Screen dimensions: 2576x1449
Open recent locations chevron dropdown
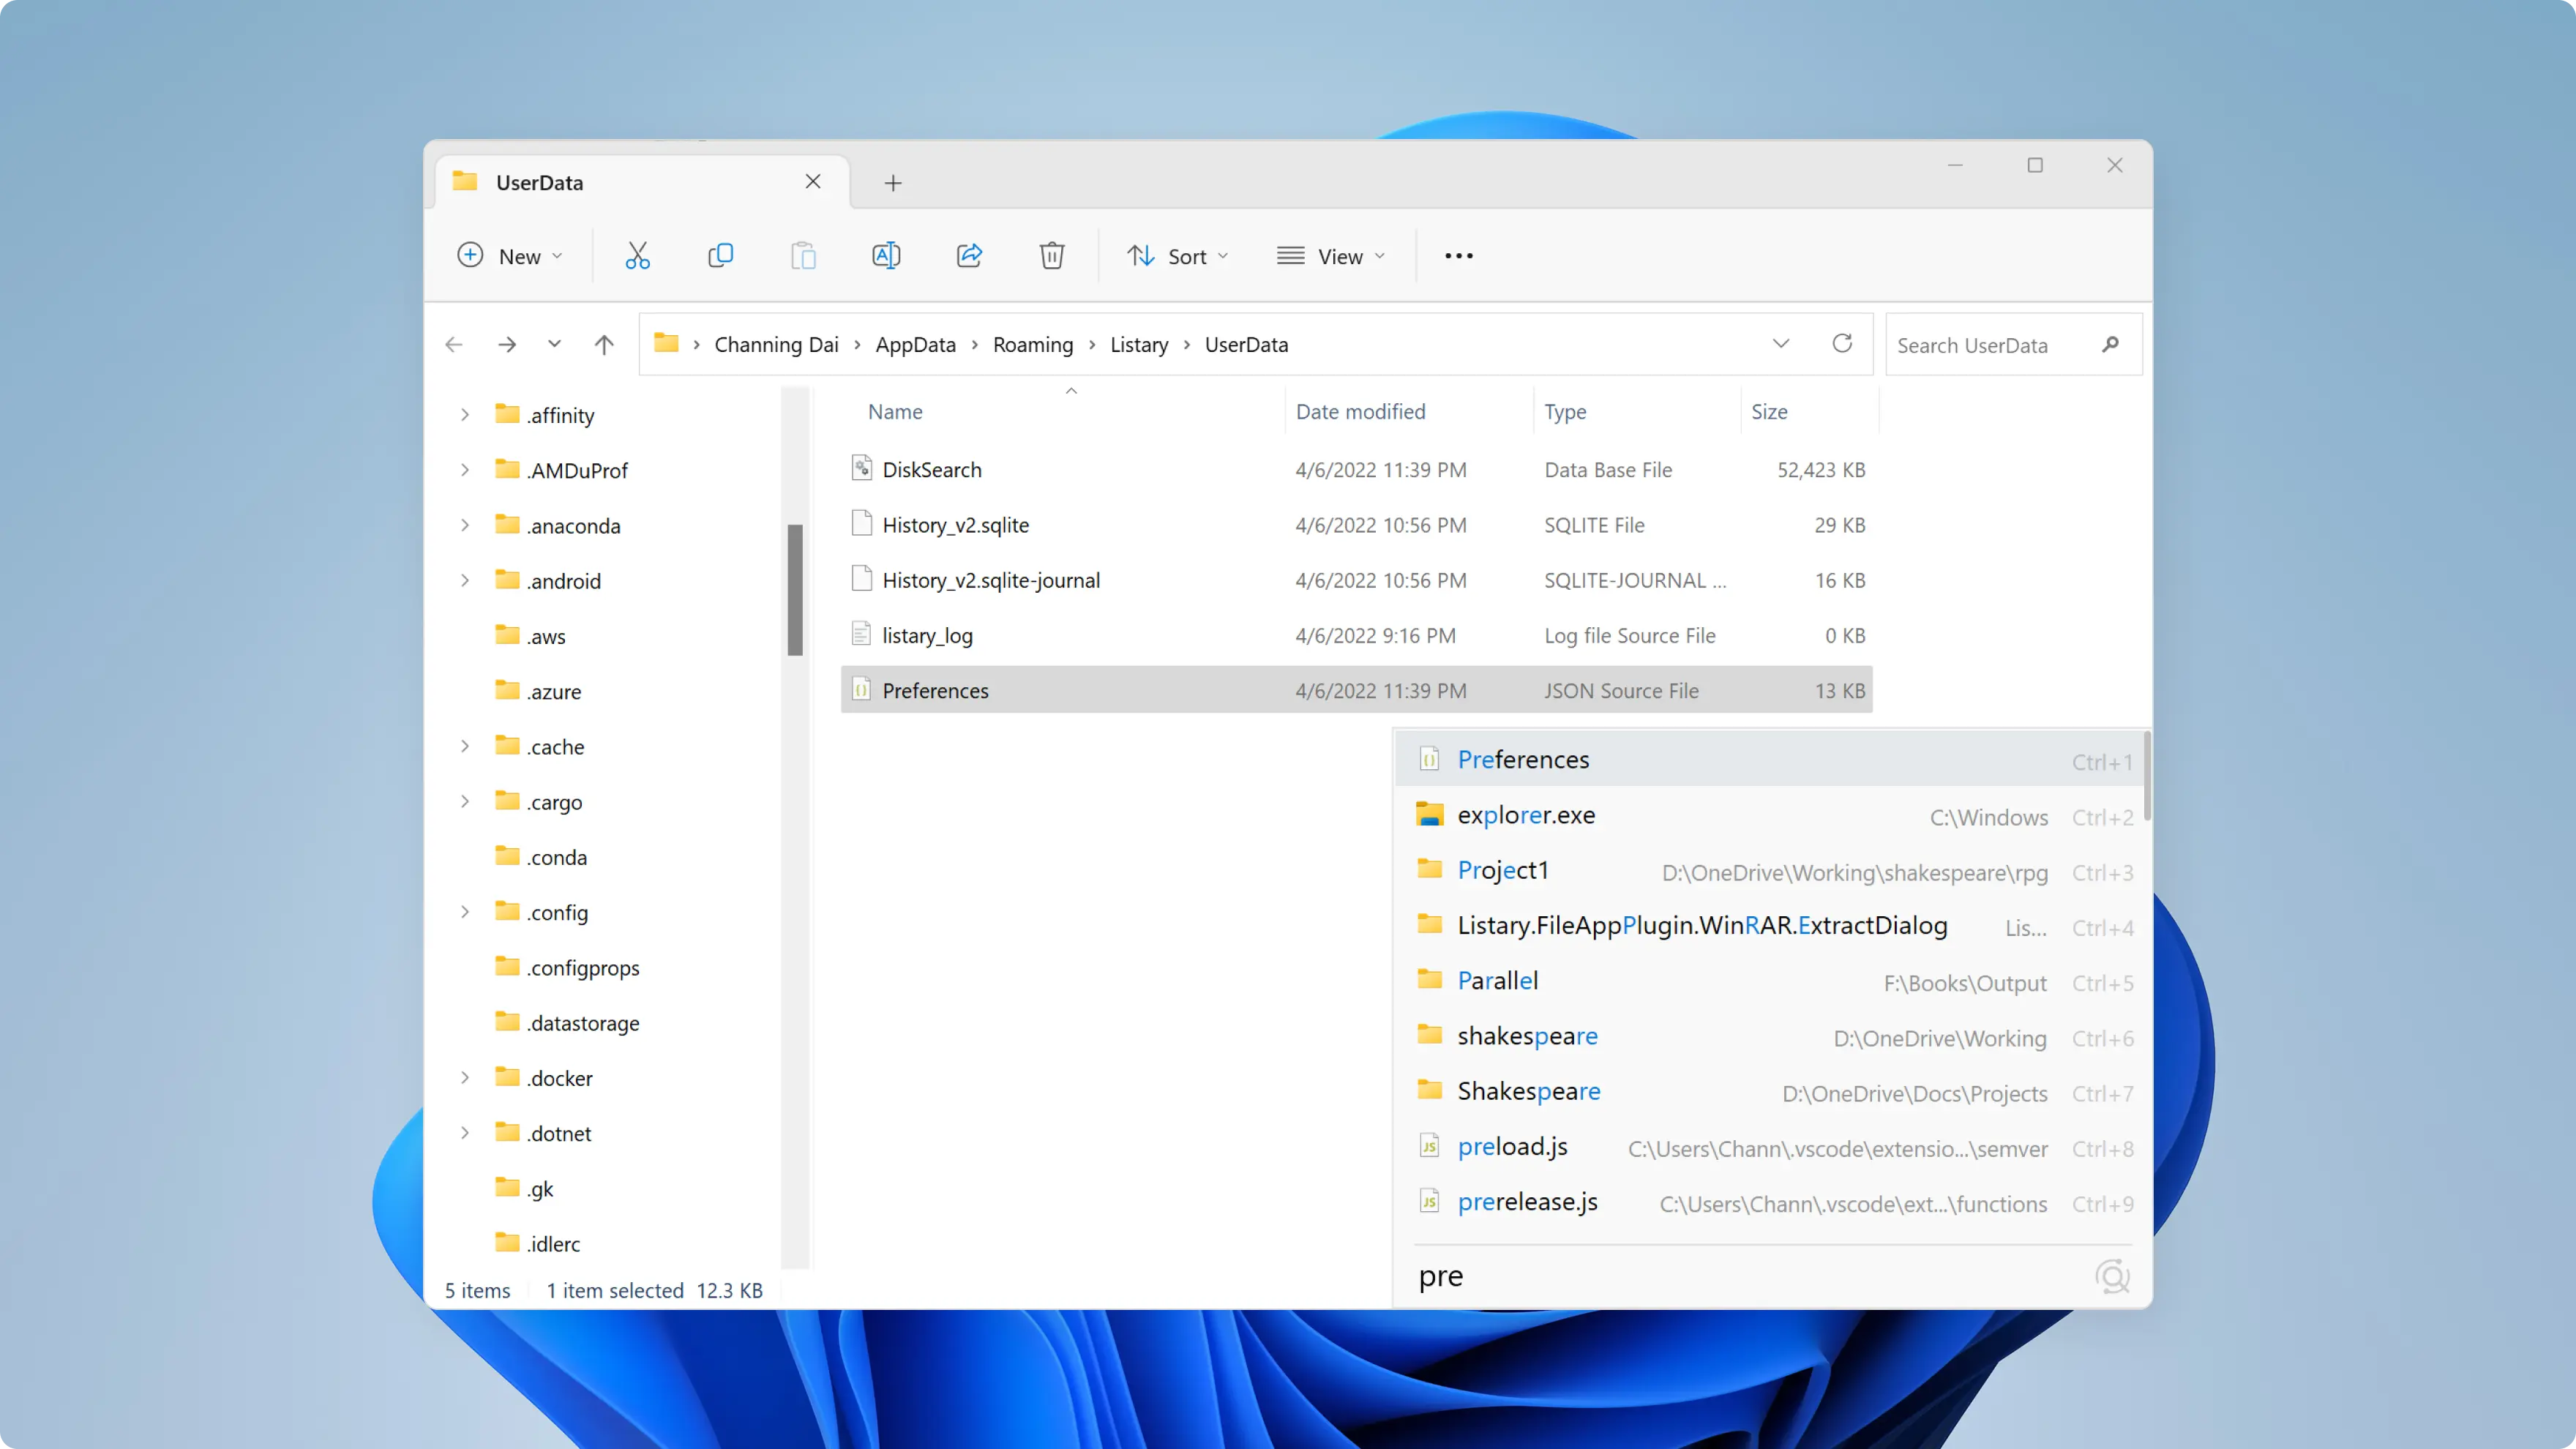[x=554, y=345]
